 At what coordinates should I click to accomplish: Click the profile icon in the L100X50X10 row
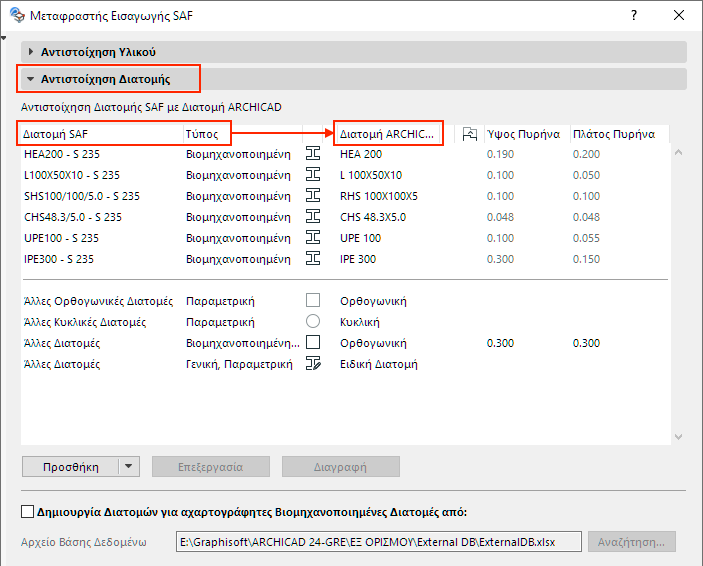(313, 174)
